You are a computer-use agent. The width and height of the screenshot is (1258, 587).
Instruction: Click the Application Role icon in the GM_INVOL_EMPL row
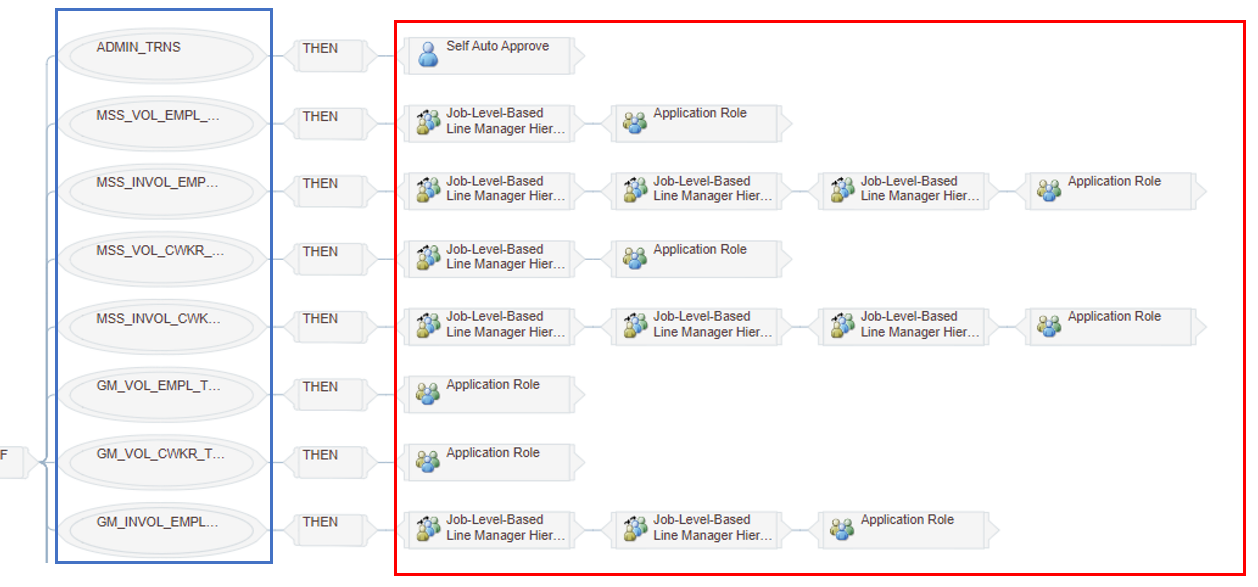[842, 528]
